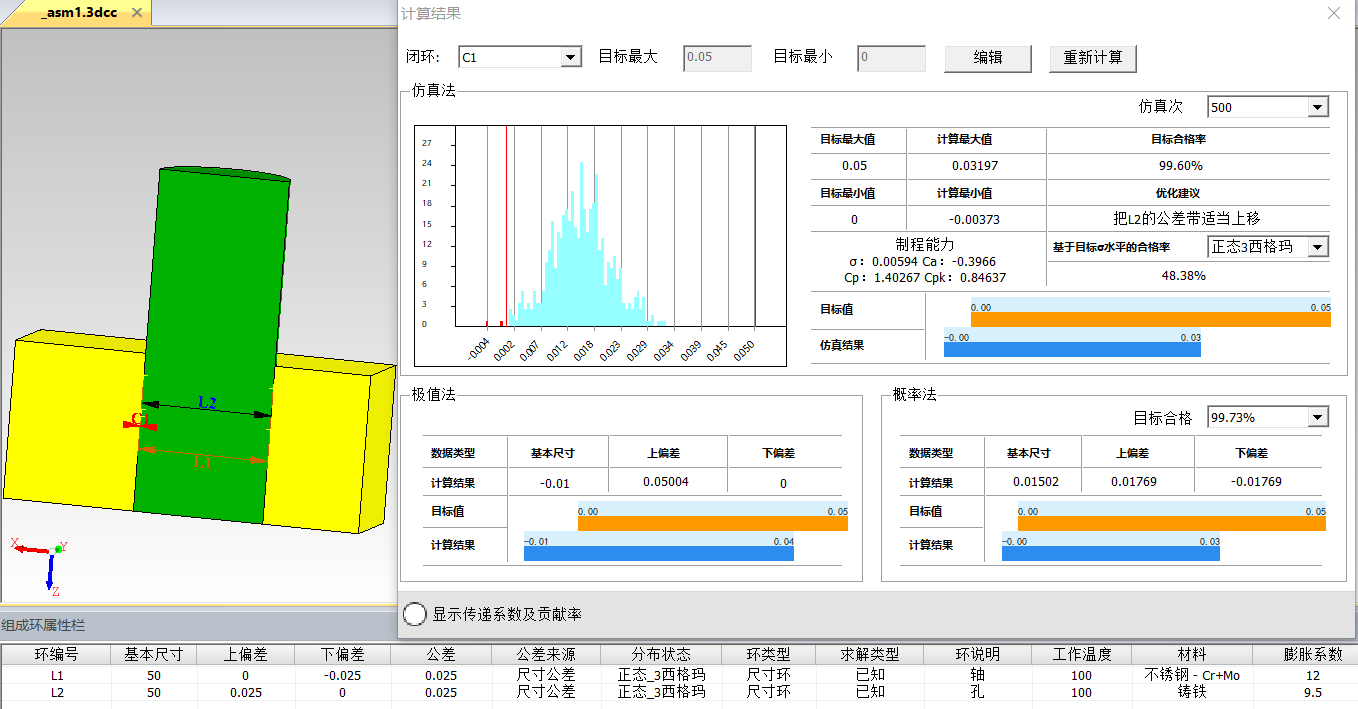The image size is (1358, 709).
Task: Click the blue 仿真结果 bar
Action: click(1072, 349)
